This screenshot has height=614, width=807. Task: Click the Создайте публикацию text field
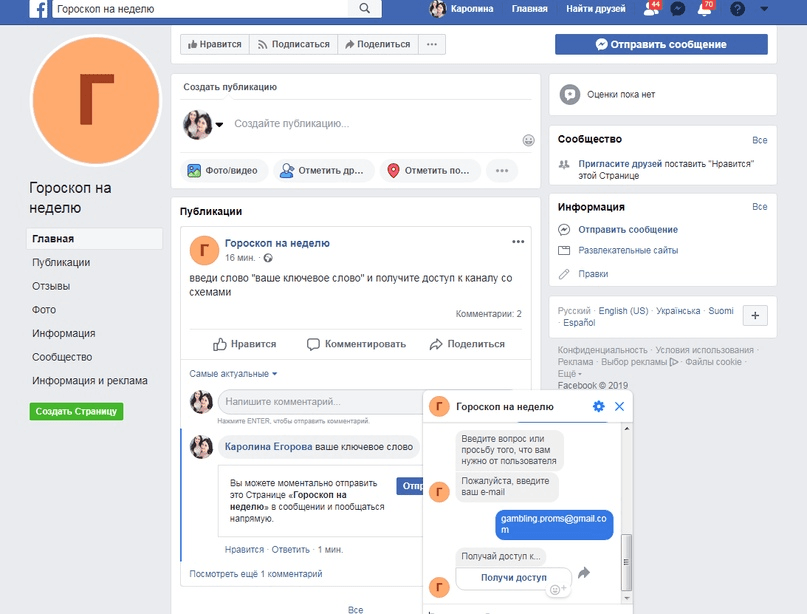click(291, 124)
